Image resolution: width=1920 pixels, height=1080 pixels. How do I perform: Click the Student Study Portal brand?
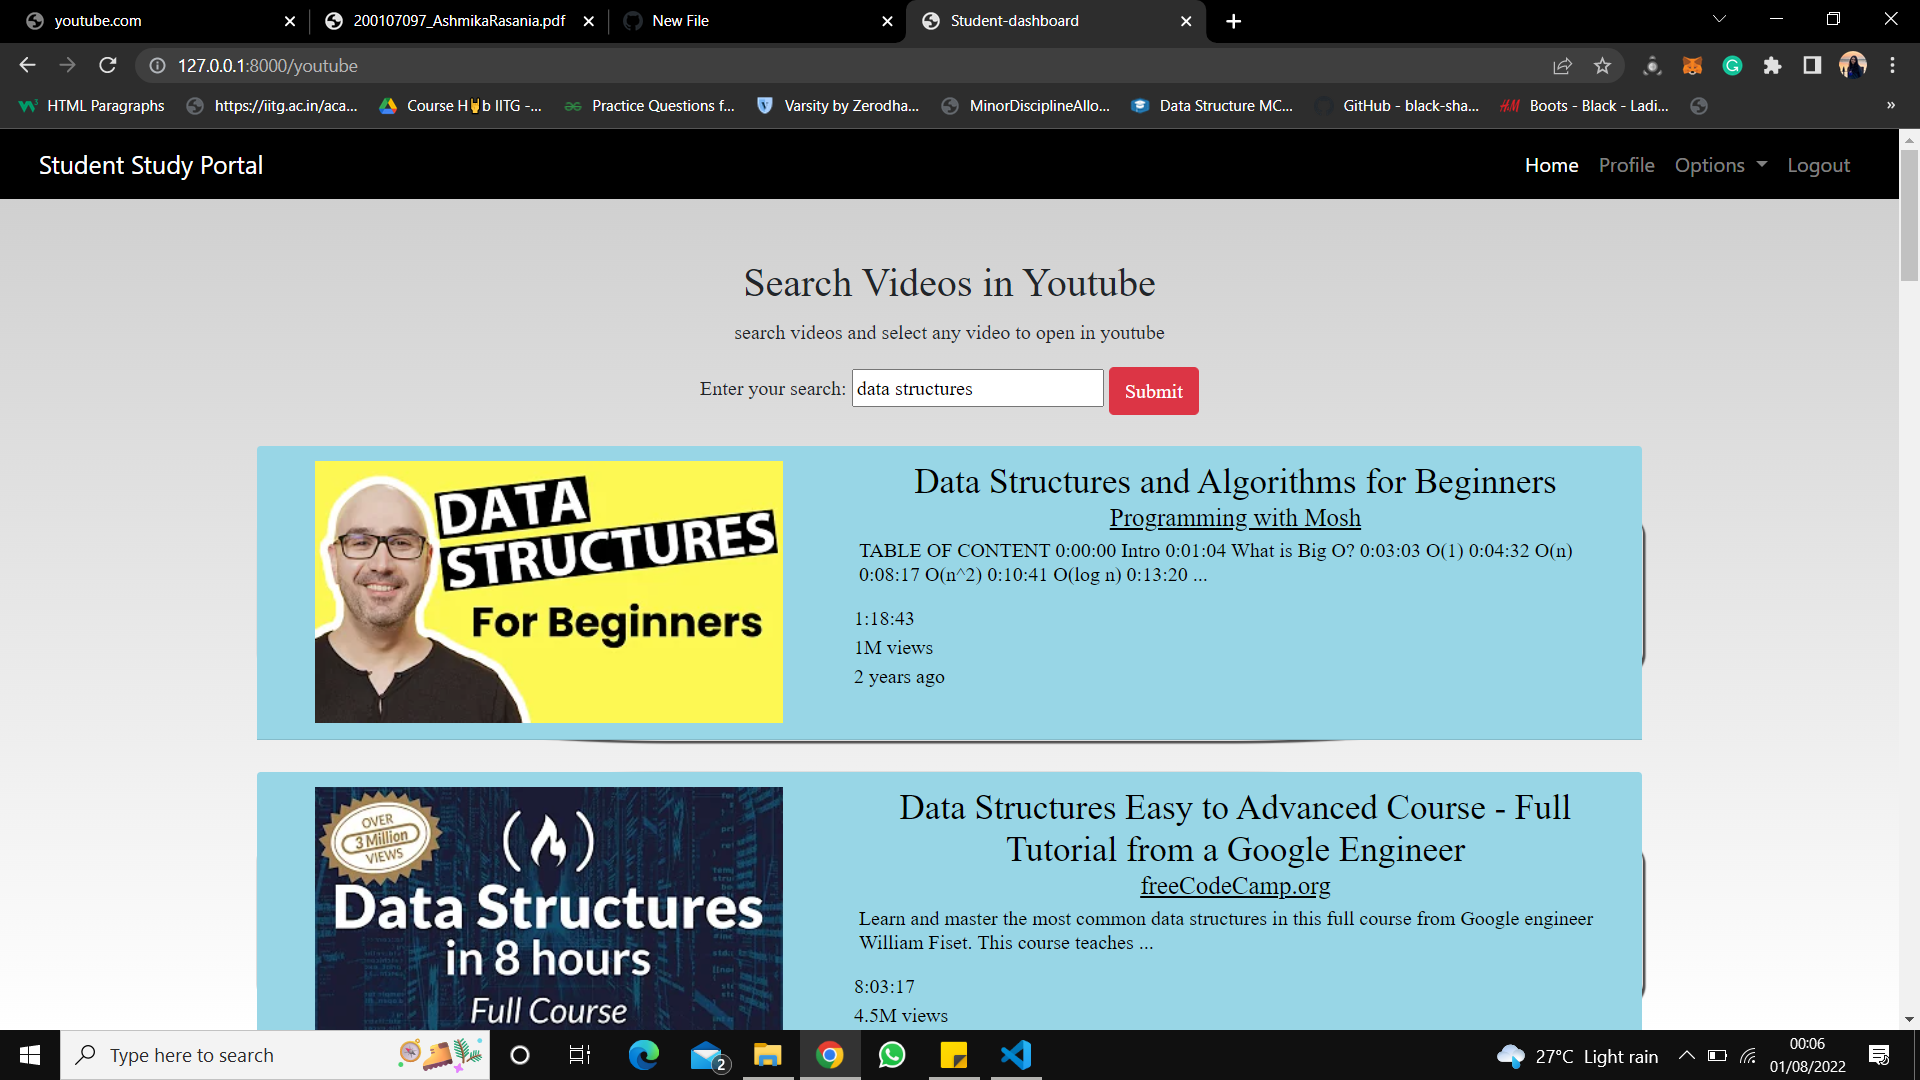[x=151, y=165]
